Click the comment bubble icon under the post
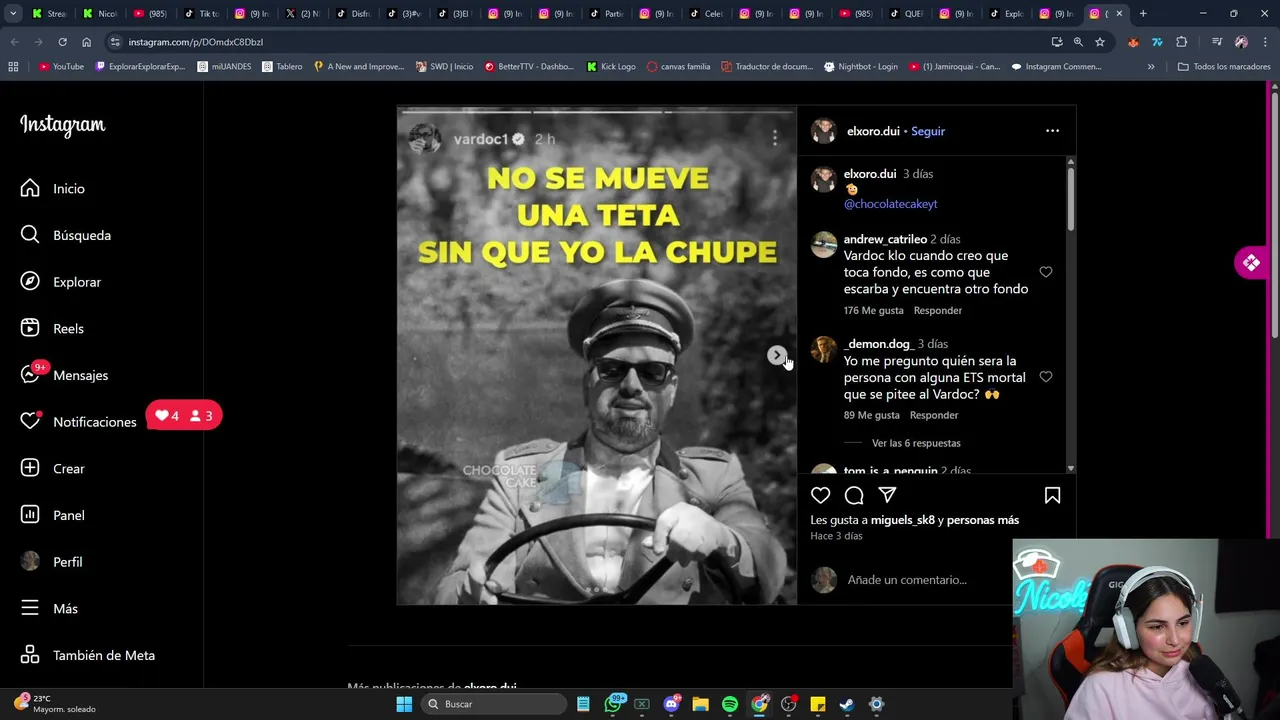Screen dimensions: 1280x720 pyautogui.click(x=854, y=495)
